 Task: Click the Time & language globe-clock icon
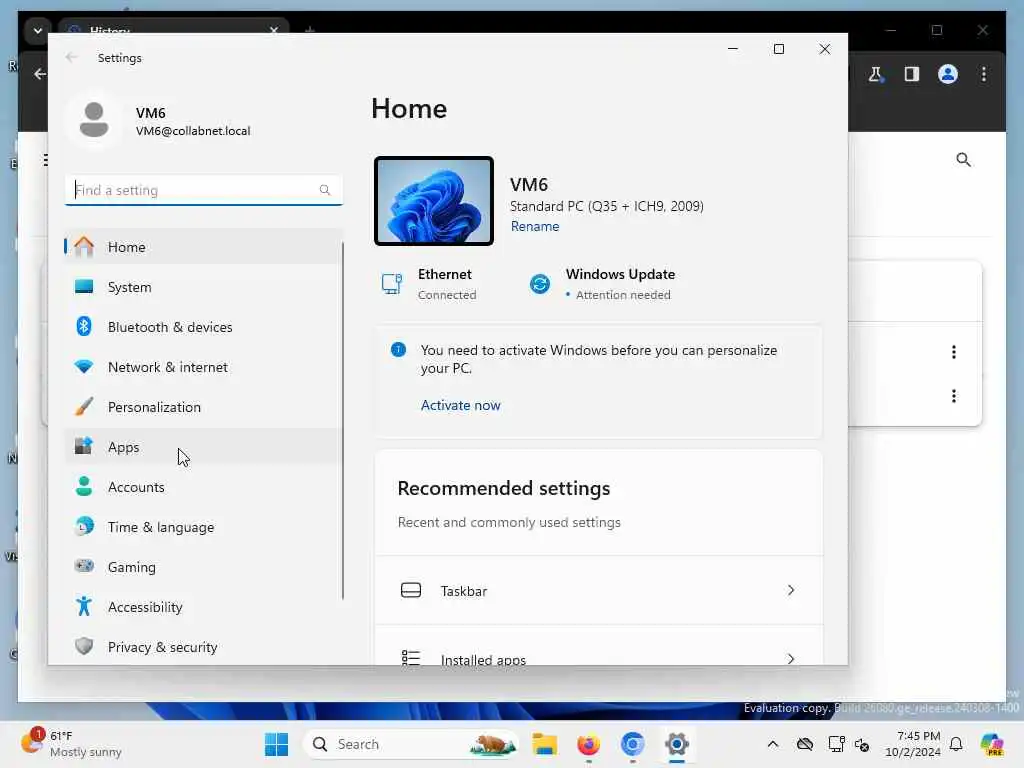coord(84,526)
